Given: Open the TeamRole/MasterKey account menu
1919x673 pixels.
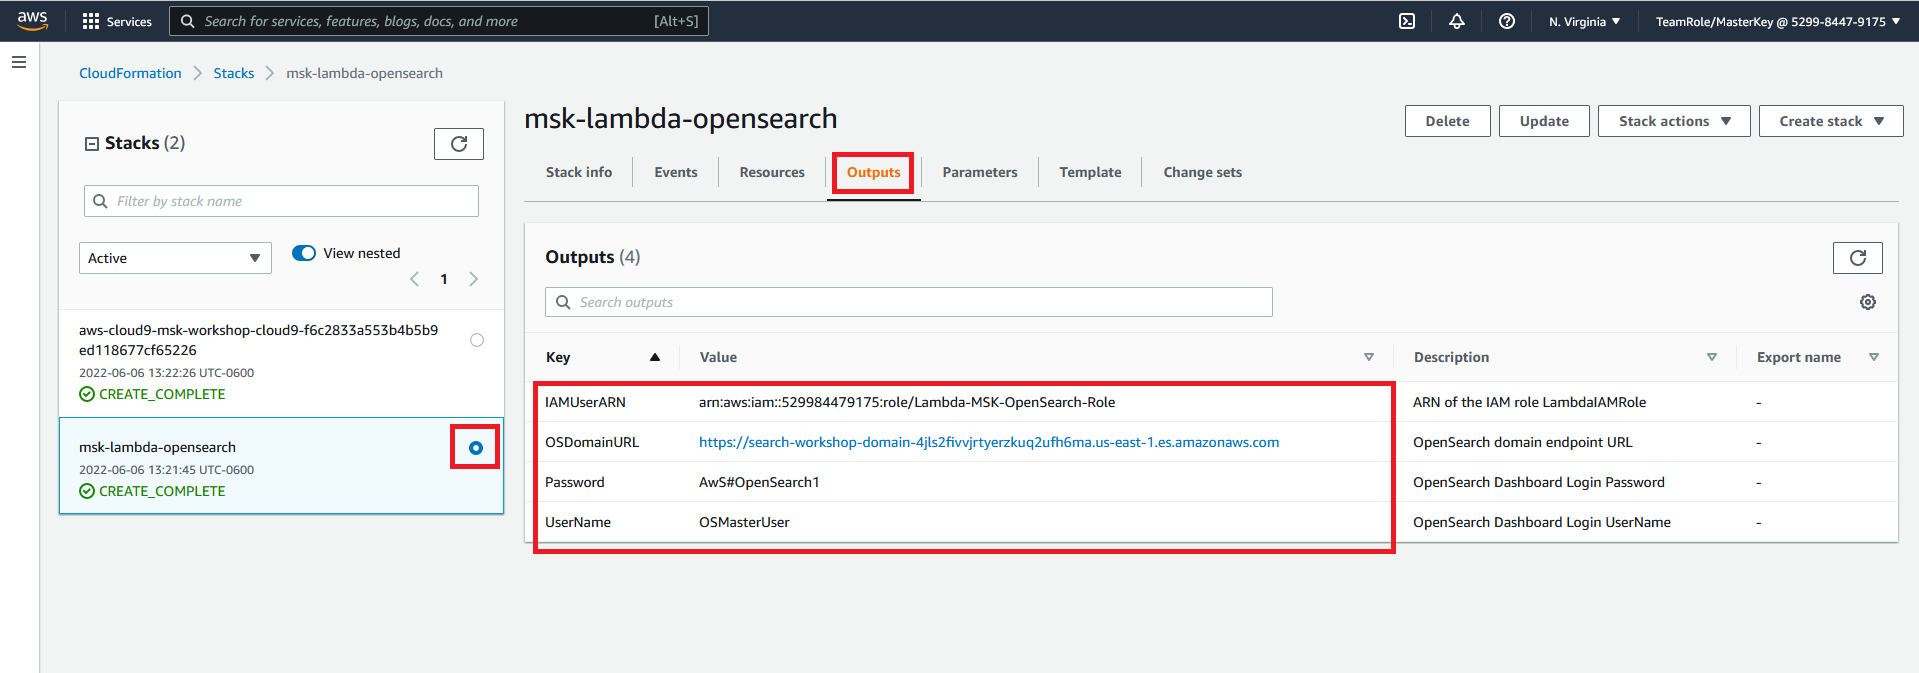Looking at the screenshot, I should pyautogui.click(x=1777, y=21).
